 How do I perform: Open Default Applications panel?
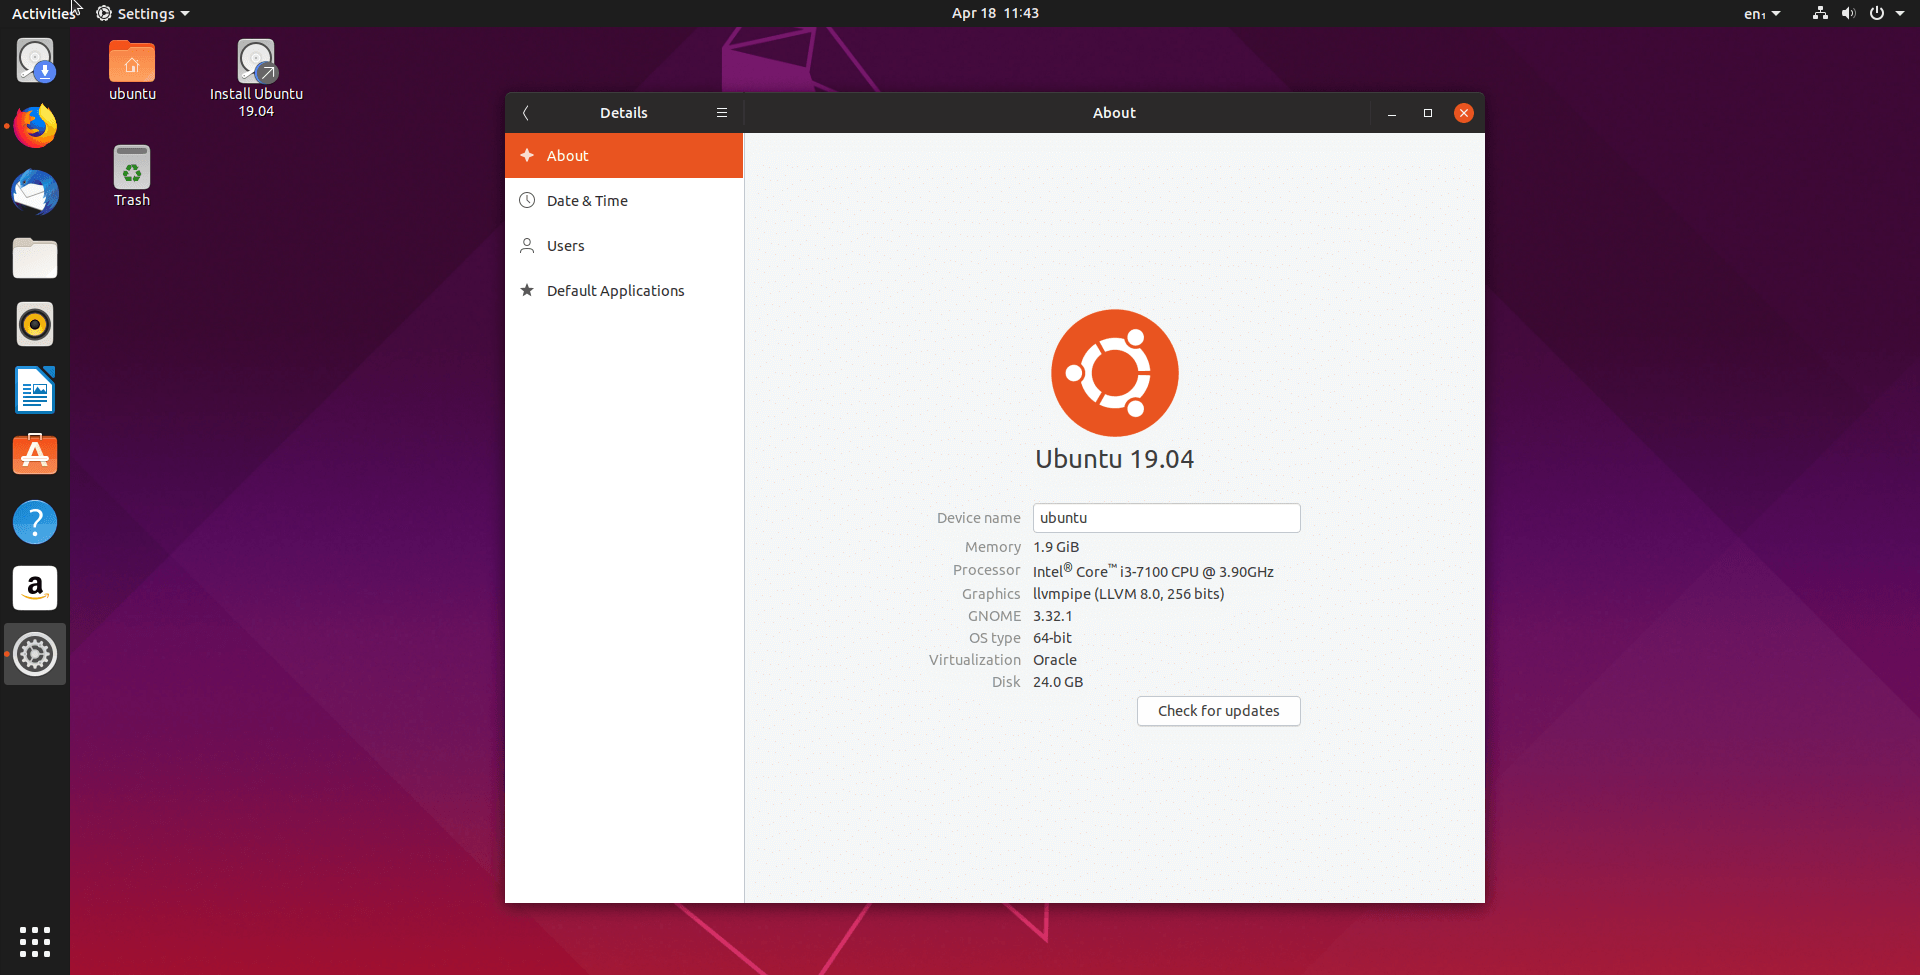pos(624,291)
